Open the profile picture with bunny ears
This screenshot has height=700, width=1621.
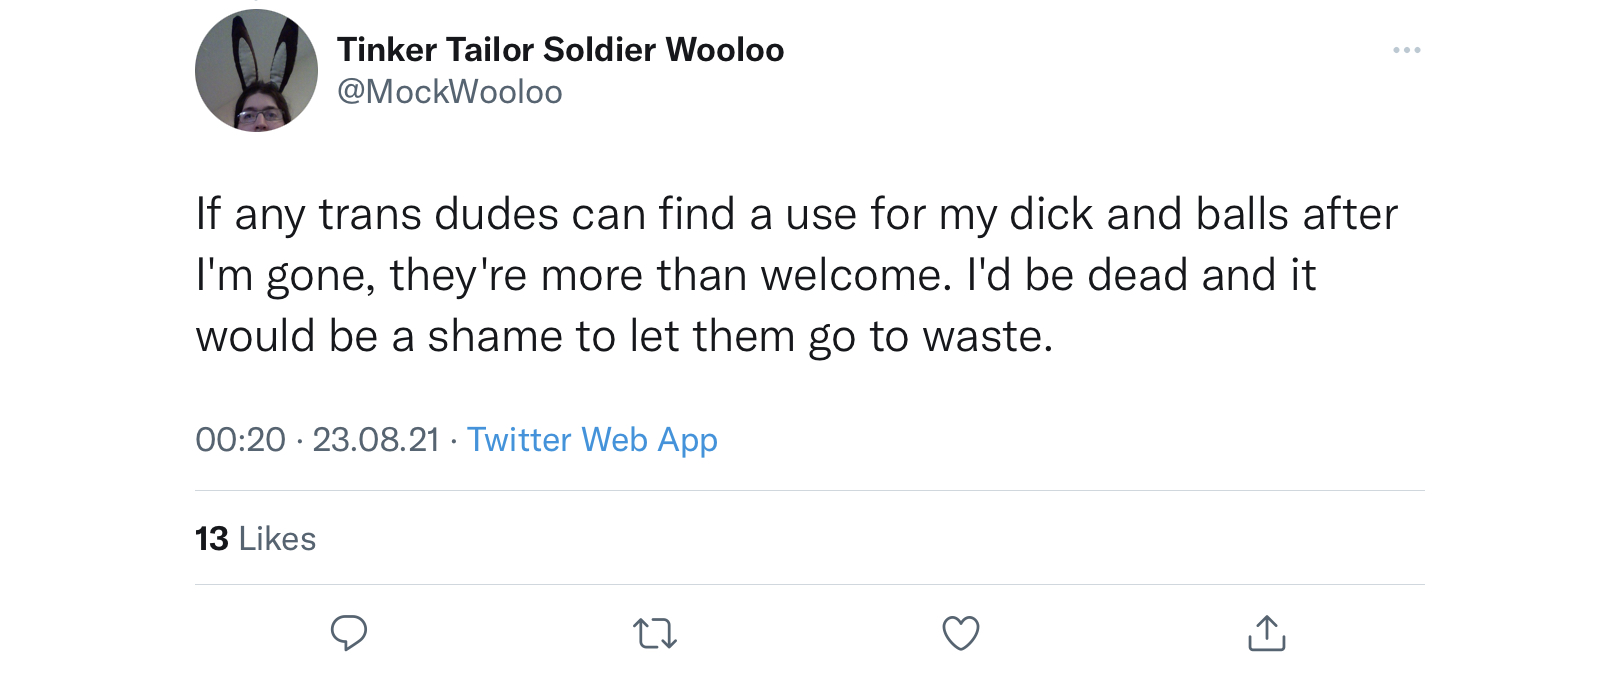pos(256,70)
